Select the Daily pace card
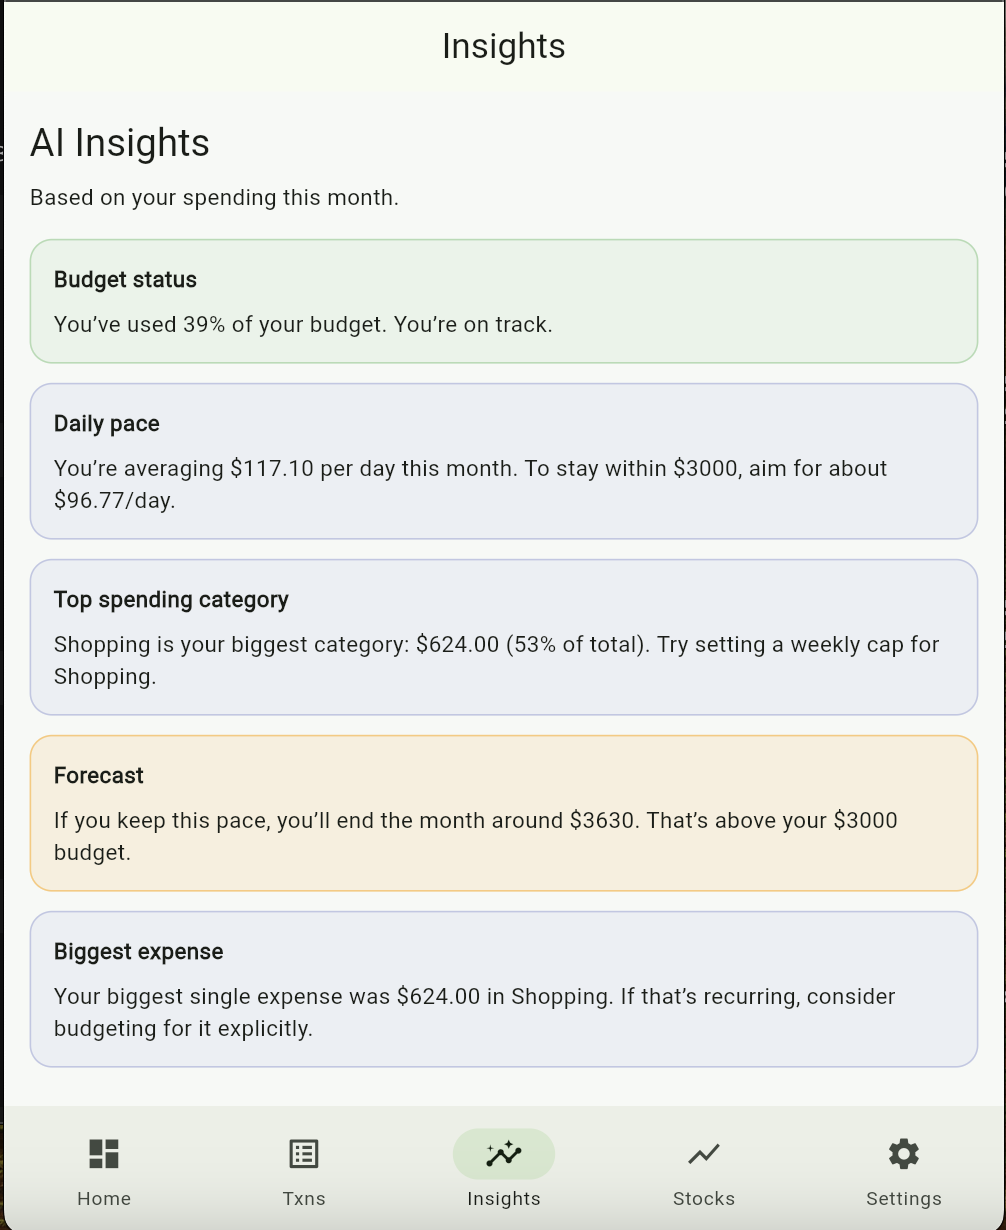The width and height of the screenshot is (1006, 1230). tap(503, 461)
